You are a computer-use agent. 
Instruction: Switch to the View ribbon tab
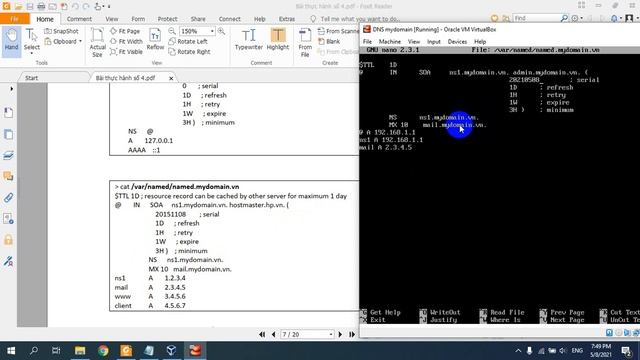(x=111, y=19)
